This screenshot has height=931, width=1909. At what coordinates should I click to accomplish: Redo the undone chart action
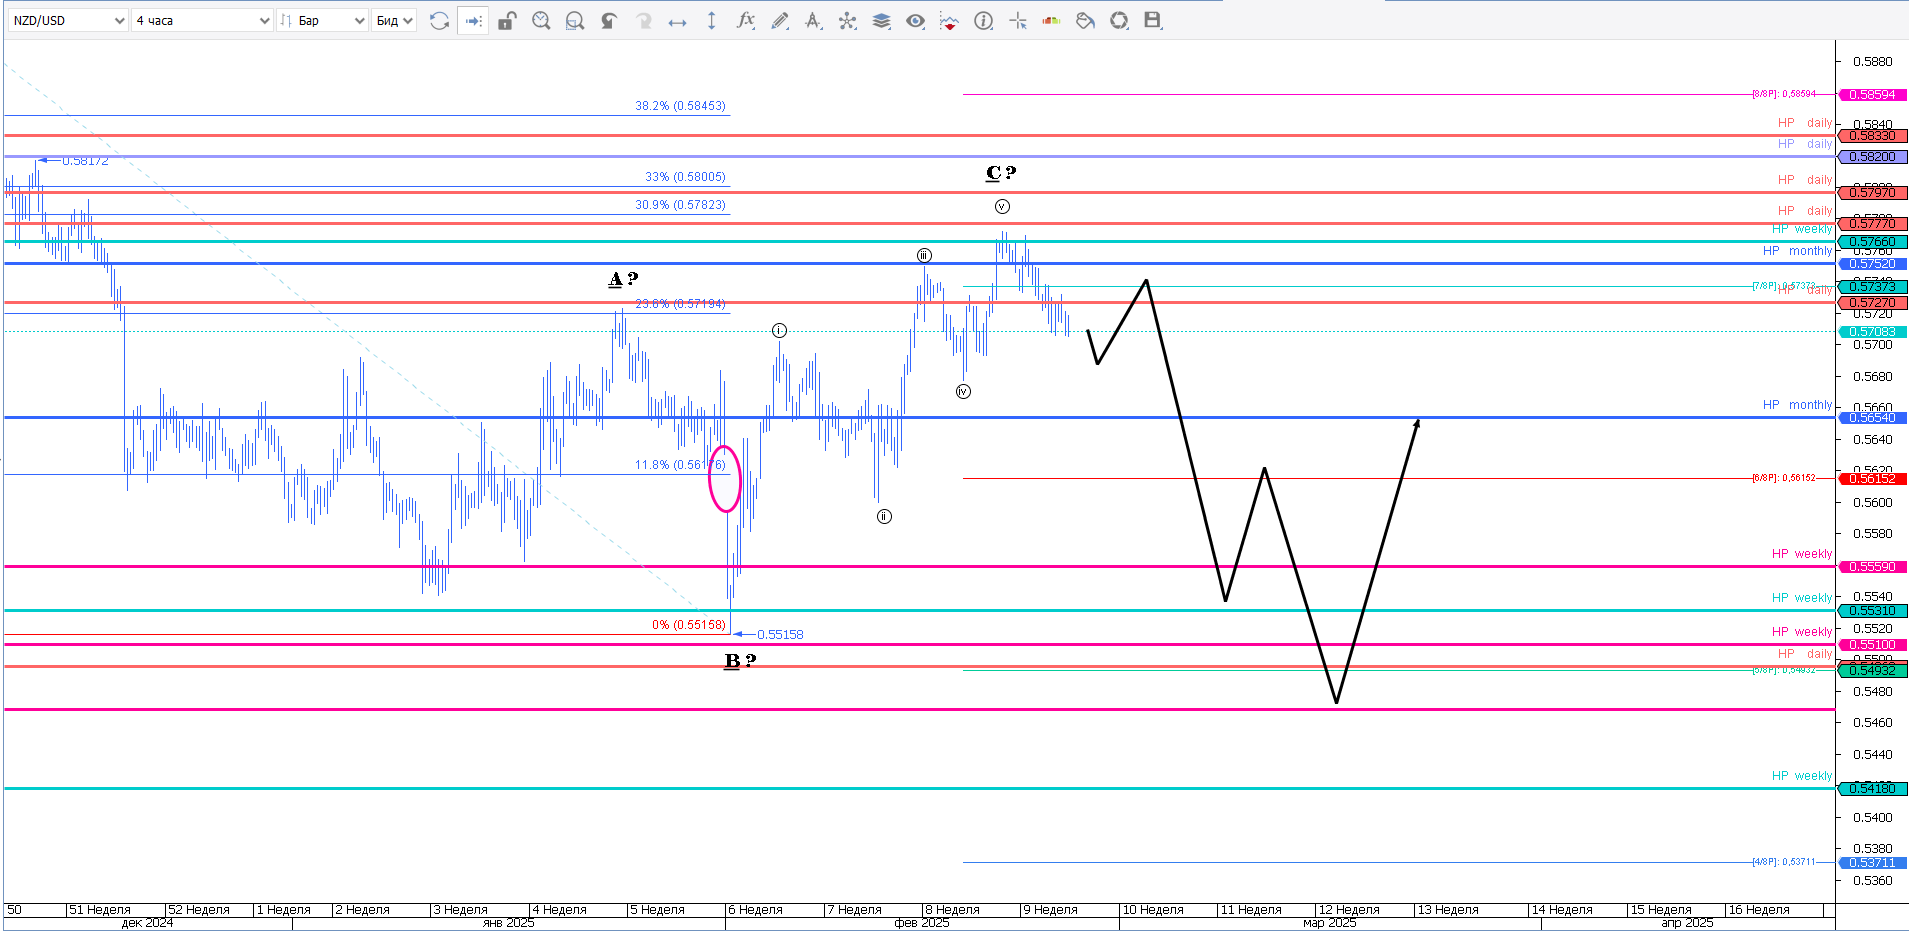click(643, 21)
